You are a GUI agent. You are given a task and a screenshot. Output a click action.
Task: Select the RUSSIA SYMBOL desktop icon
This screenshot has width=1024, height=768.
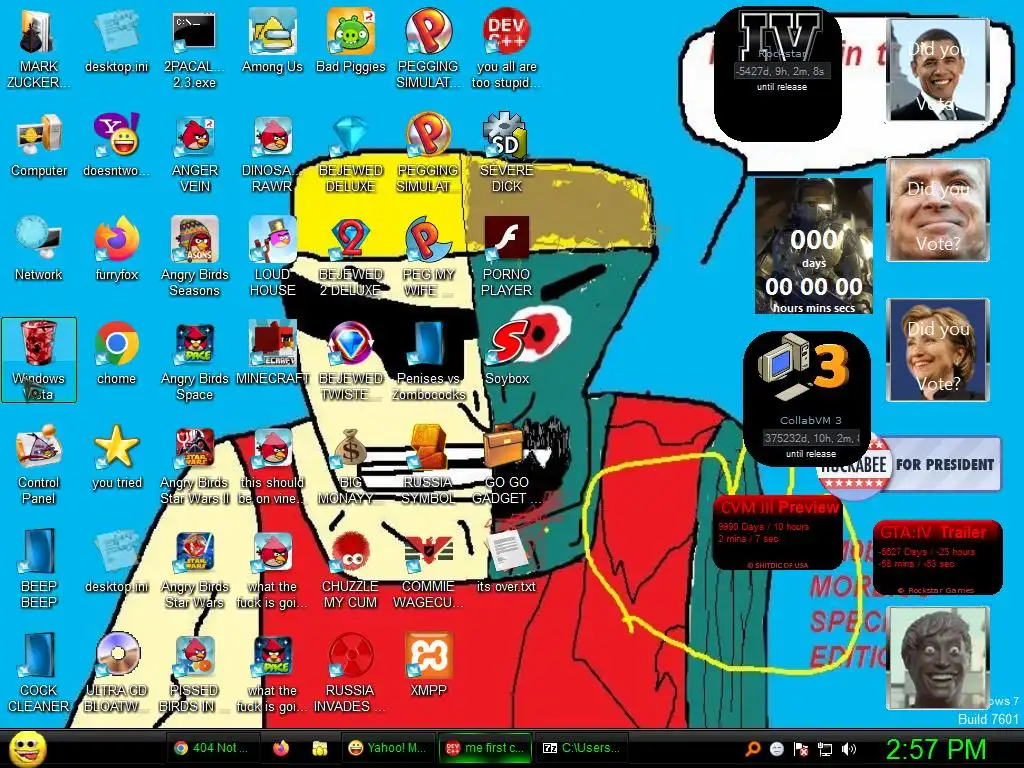click(x=428, y=465)
